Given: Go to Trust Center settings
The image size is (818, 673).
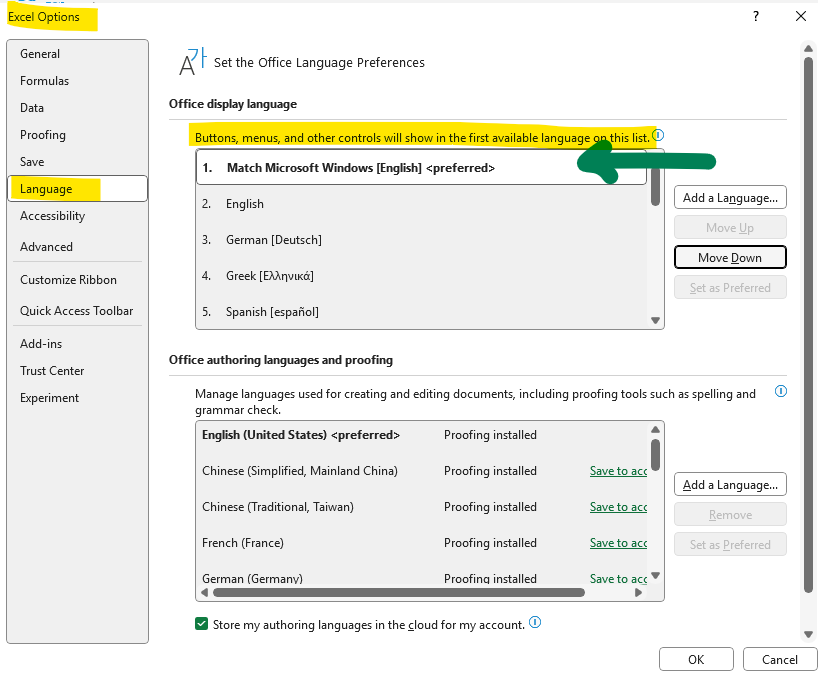Looking at the screenshot, I should coord(52,370).
